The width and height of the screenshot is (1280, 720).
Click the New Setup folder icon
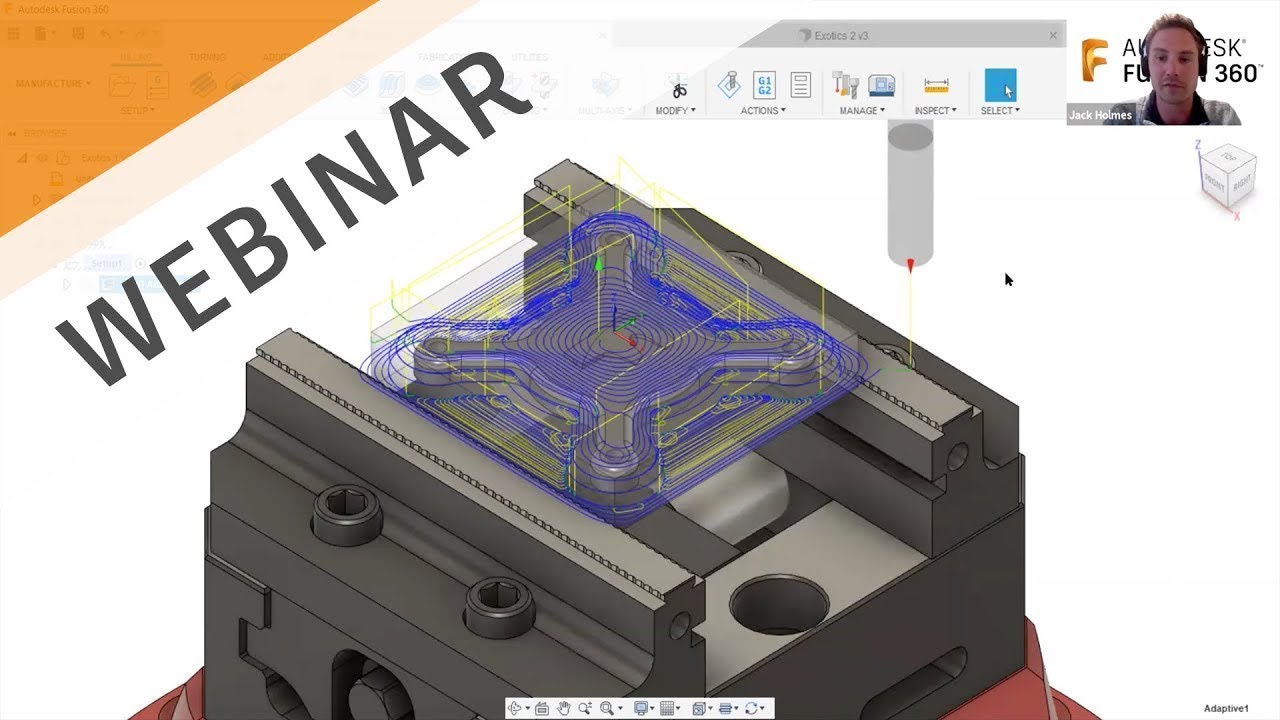[122, 84]
